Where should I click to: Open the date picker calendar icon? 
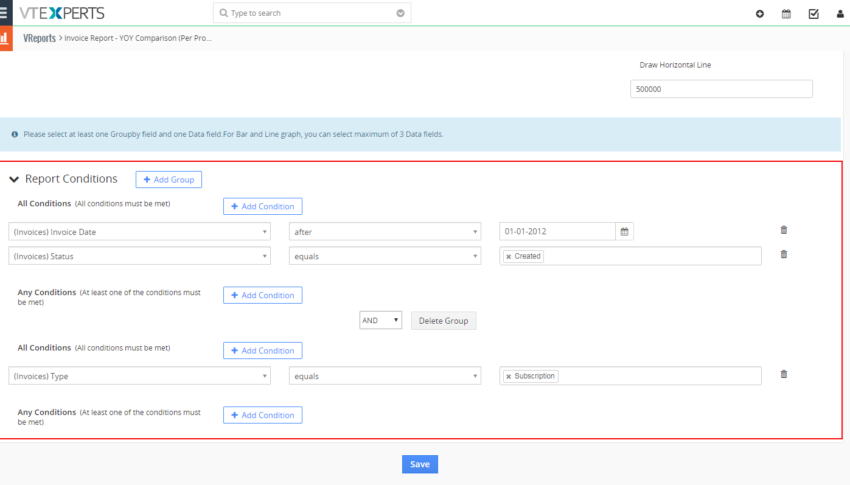click(624, 231)
